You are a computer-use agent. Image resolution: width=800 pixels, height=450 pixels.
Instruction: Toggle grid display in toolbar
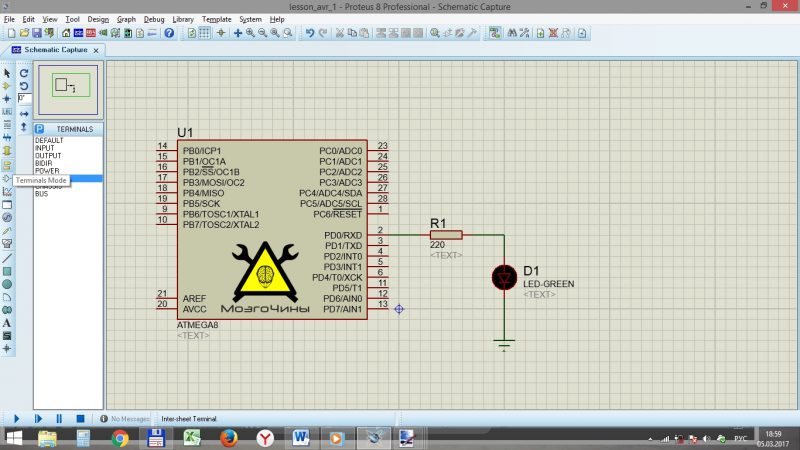[x=204, y=33]
